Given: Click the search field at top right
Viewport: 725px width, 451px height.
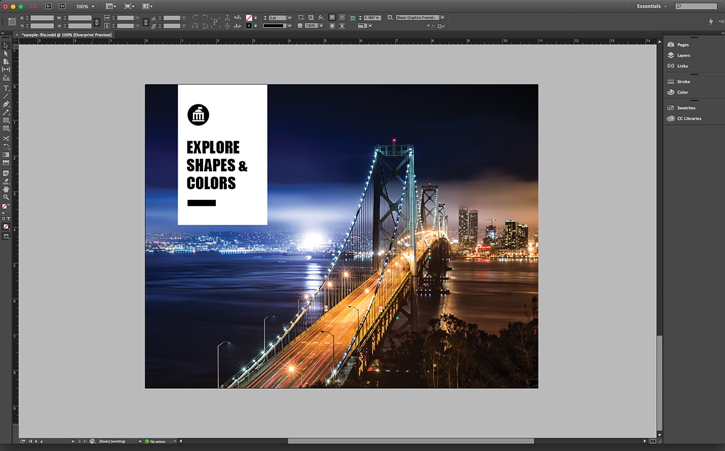Looking at the screenshot, I should pos(698,6).
